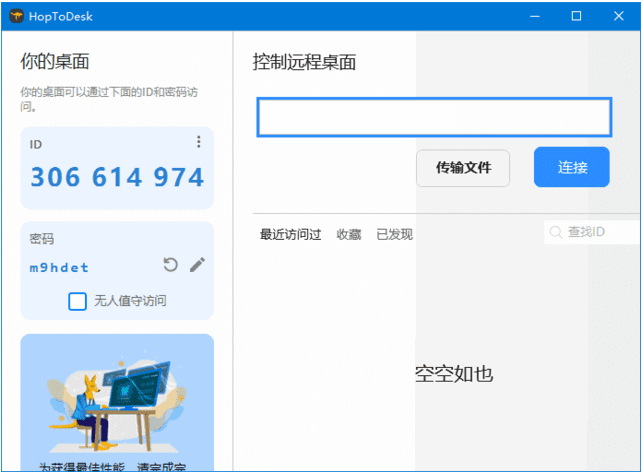Open the 收藏 tab
The image size is (642, 474).
point(349,235)
